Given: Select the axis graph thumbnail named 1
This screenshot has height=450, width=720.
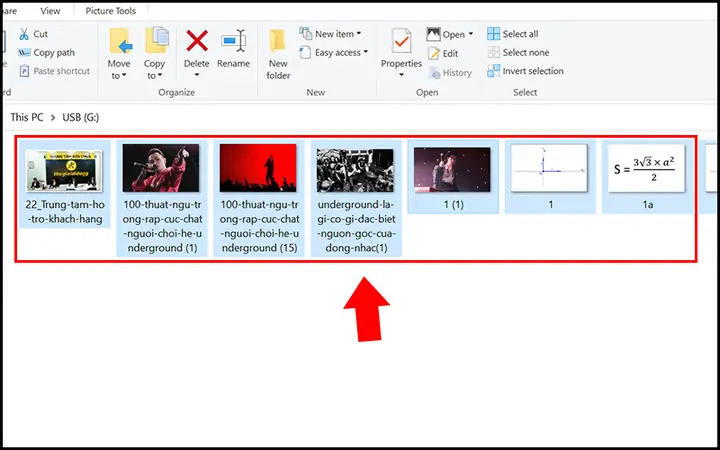Looking at the screenshot, I should tap(549, 168).
